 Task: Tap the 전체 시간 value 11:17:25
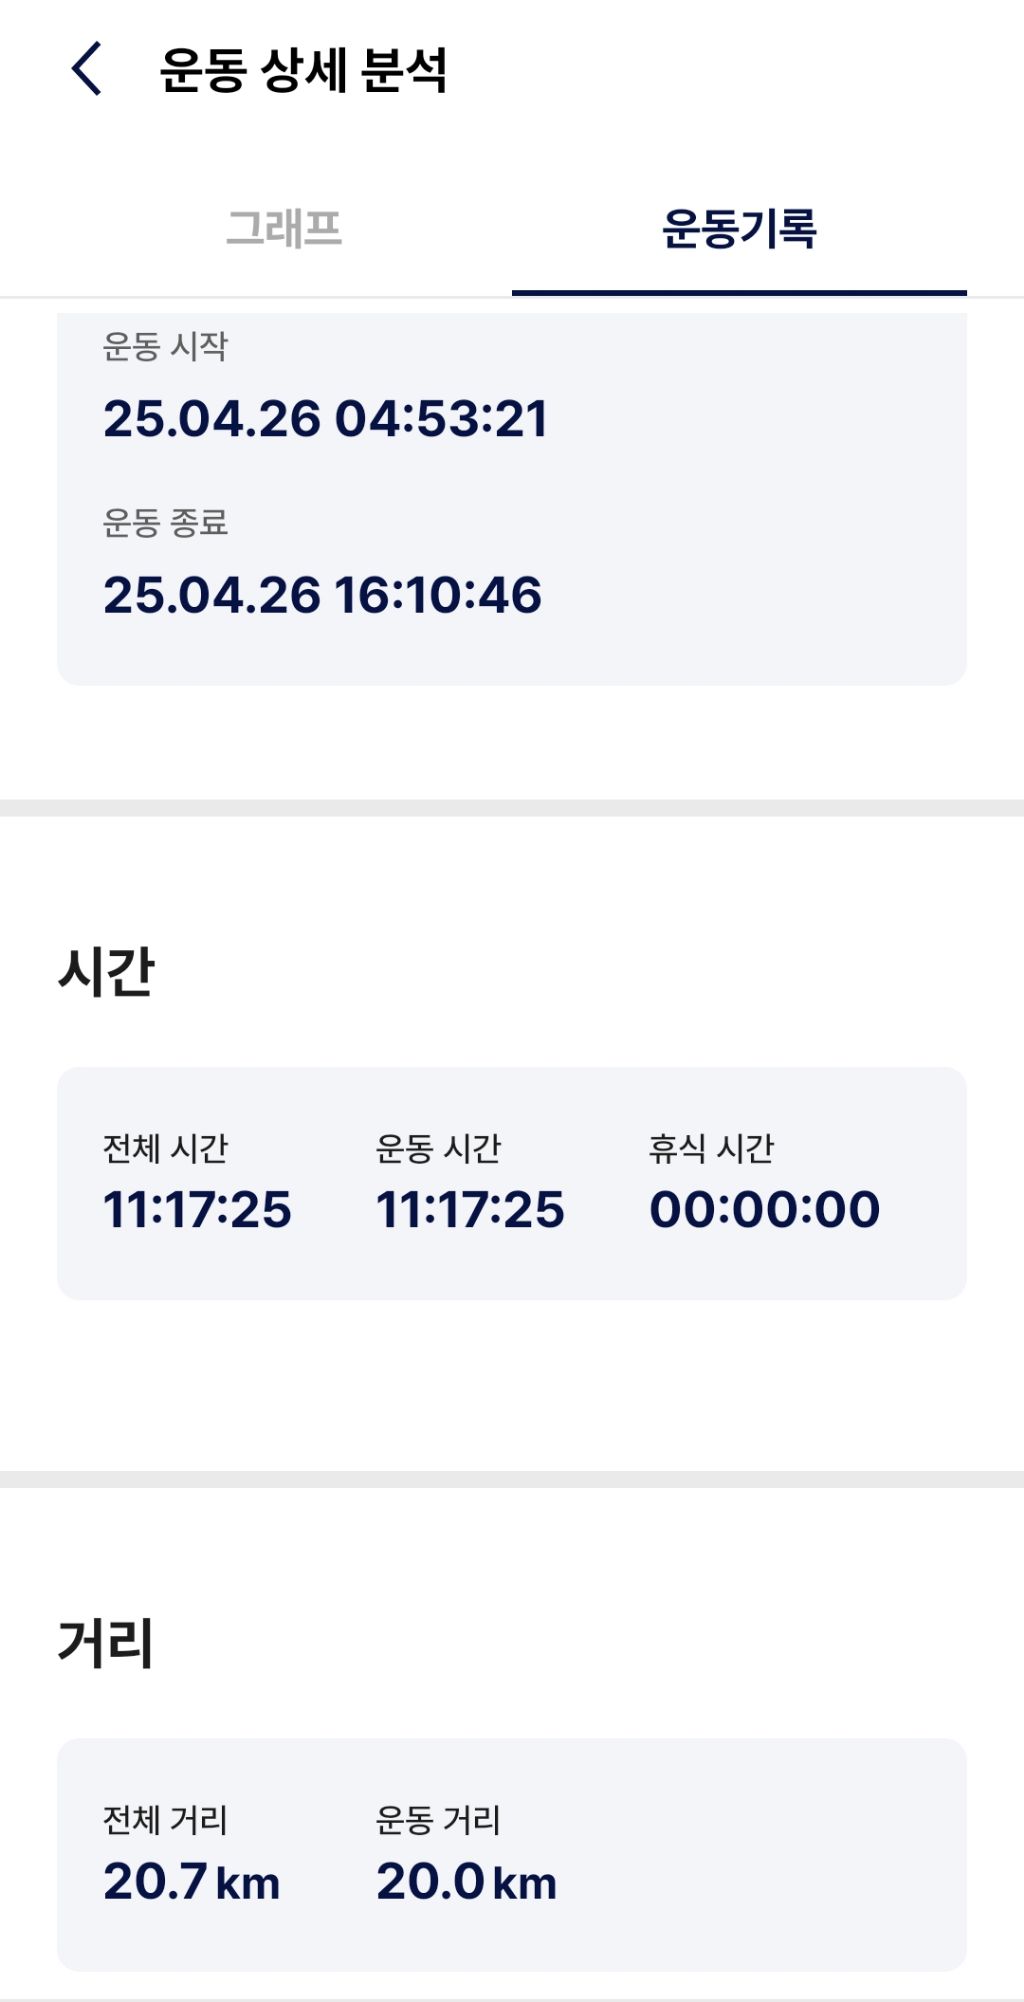pyautogui.click(x=197, y=1209)
